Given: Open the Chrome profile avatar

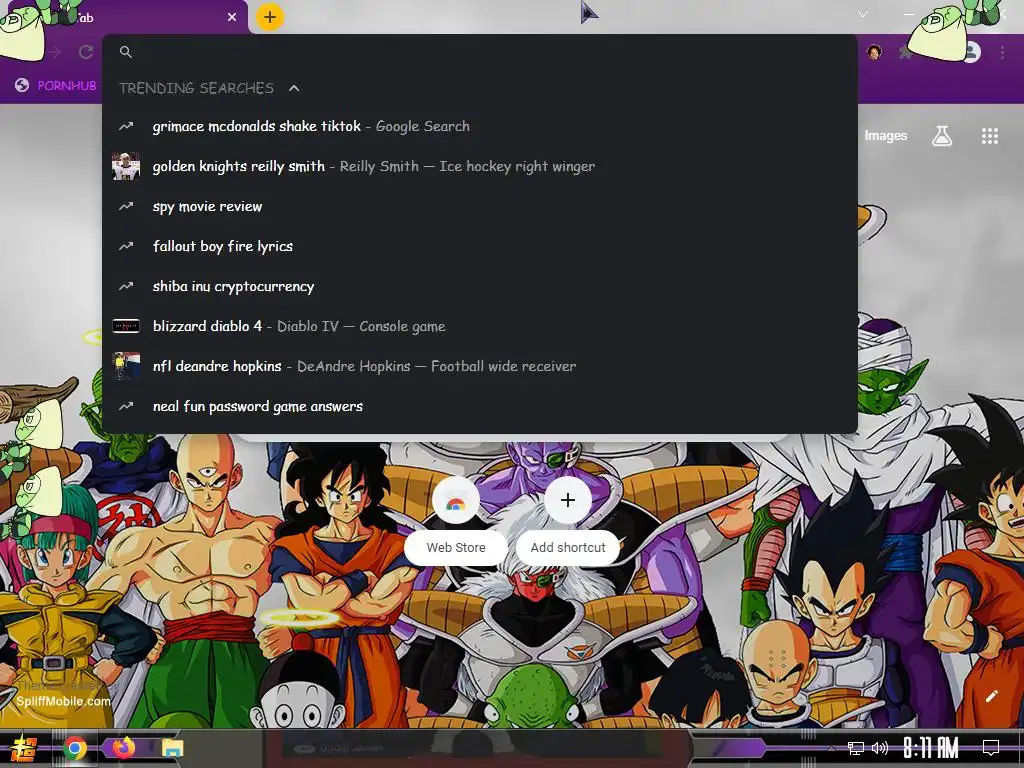Looking at the screenshot, I should 971,52.
